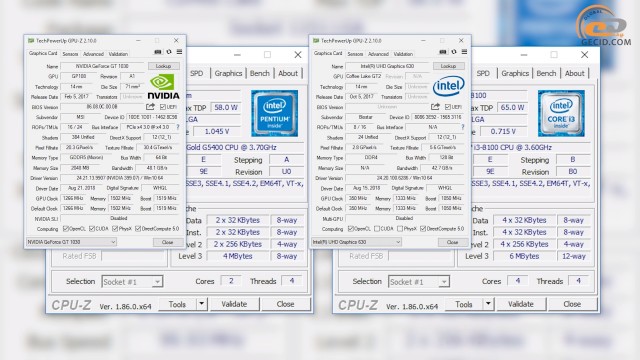Toggle CUDA checkbox in NVIDIA GPU-Z window
640x360 pixels.
[92, 229]
